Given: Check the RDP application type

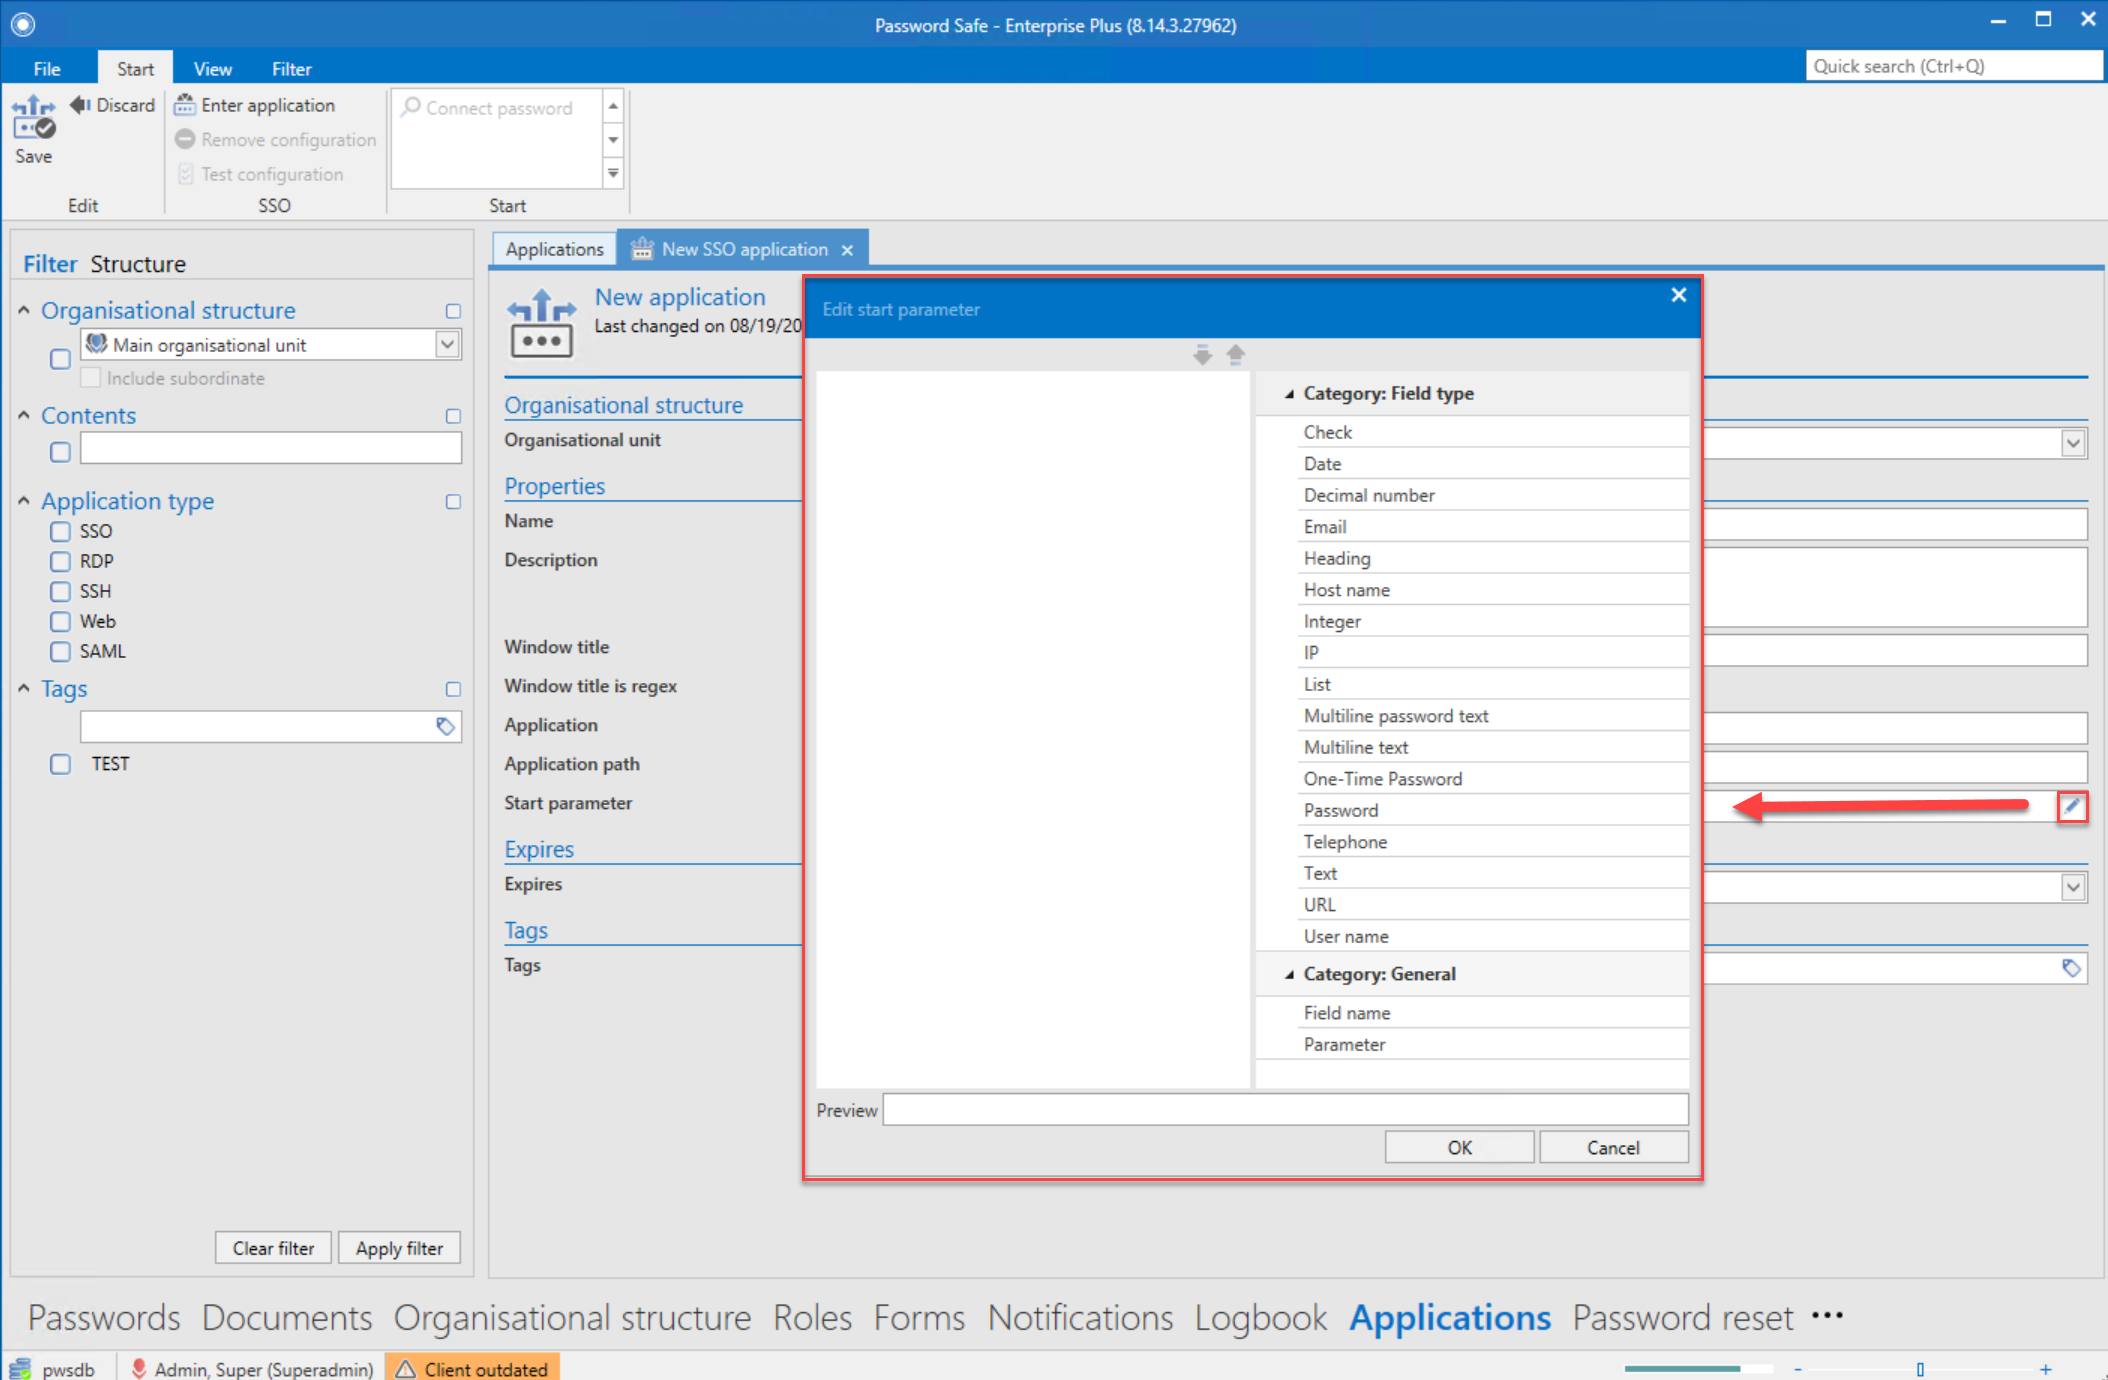Looking at the screenshot, I should (x=60, y=561).
